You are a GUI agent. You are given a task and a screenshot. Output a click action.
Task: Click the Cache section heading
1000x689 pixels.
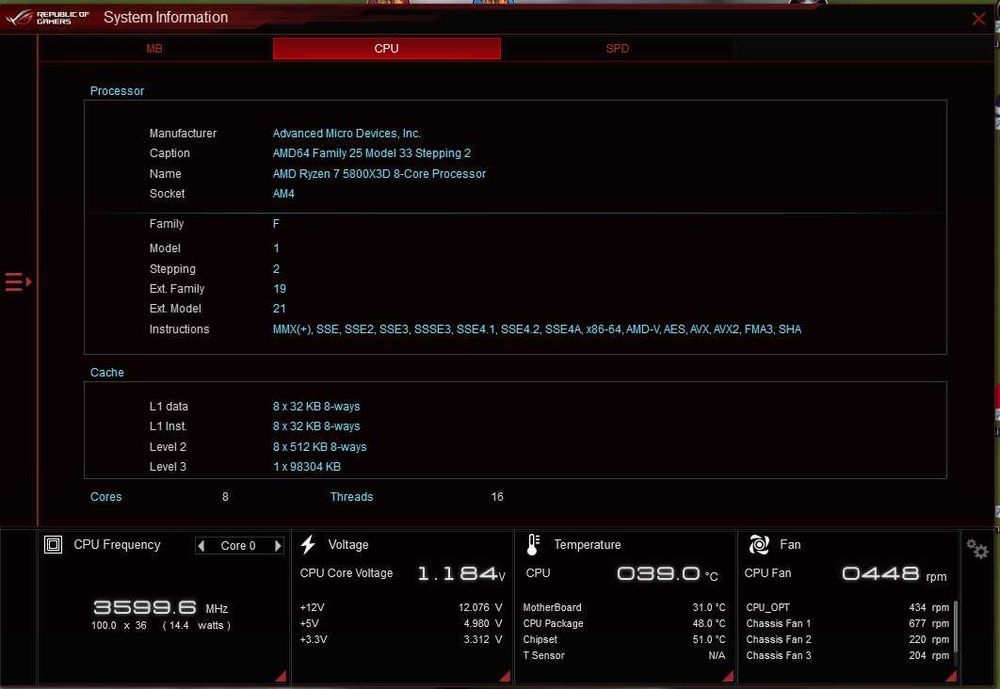(107, 373)
